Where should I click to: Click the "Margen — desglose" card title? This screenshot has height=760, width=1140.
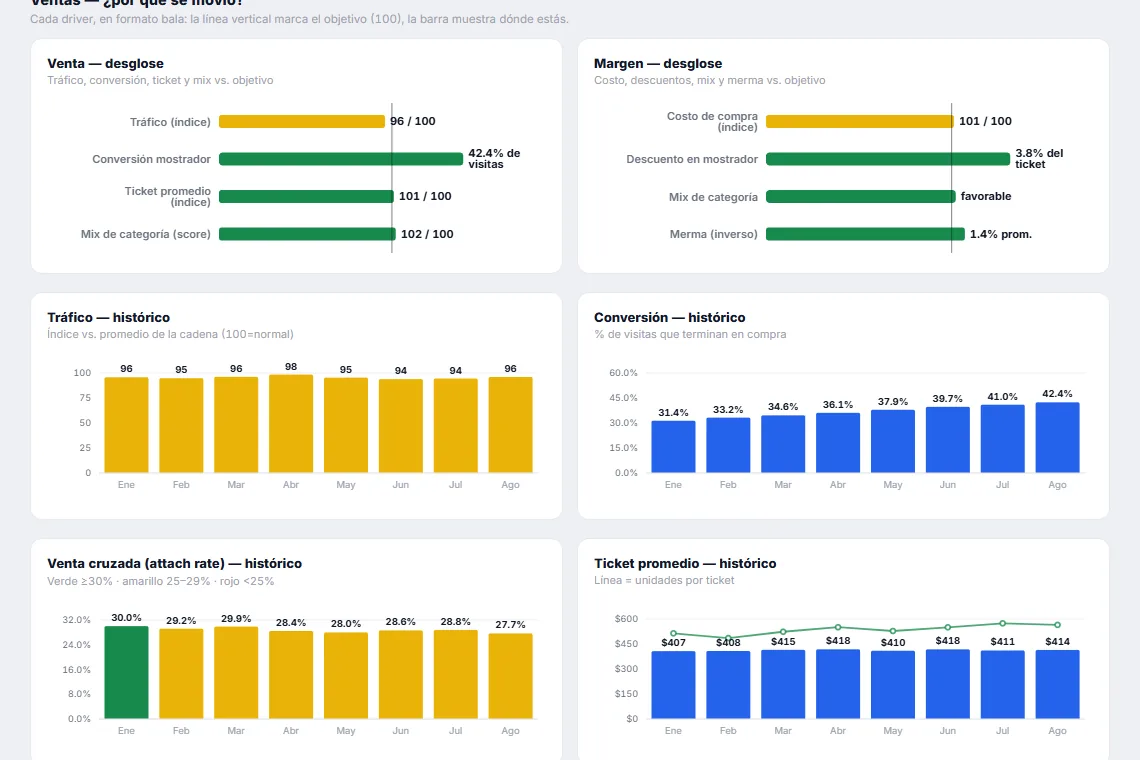coord(658,63)
